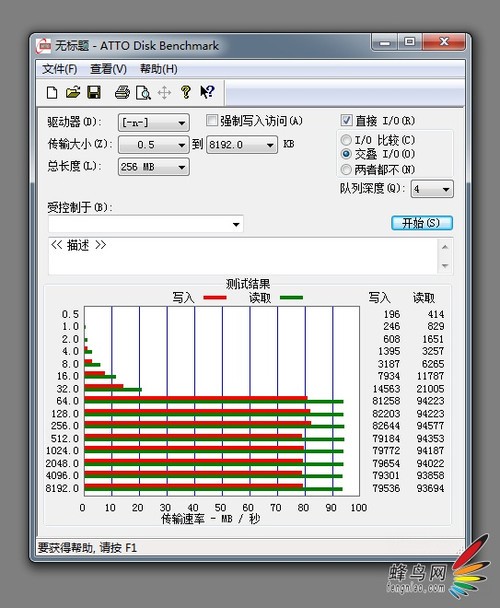Click read value 94577 in 256.0 row
500x608 pixels.
(x=430, y=426)
